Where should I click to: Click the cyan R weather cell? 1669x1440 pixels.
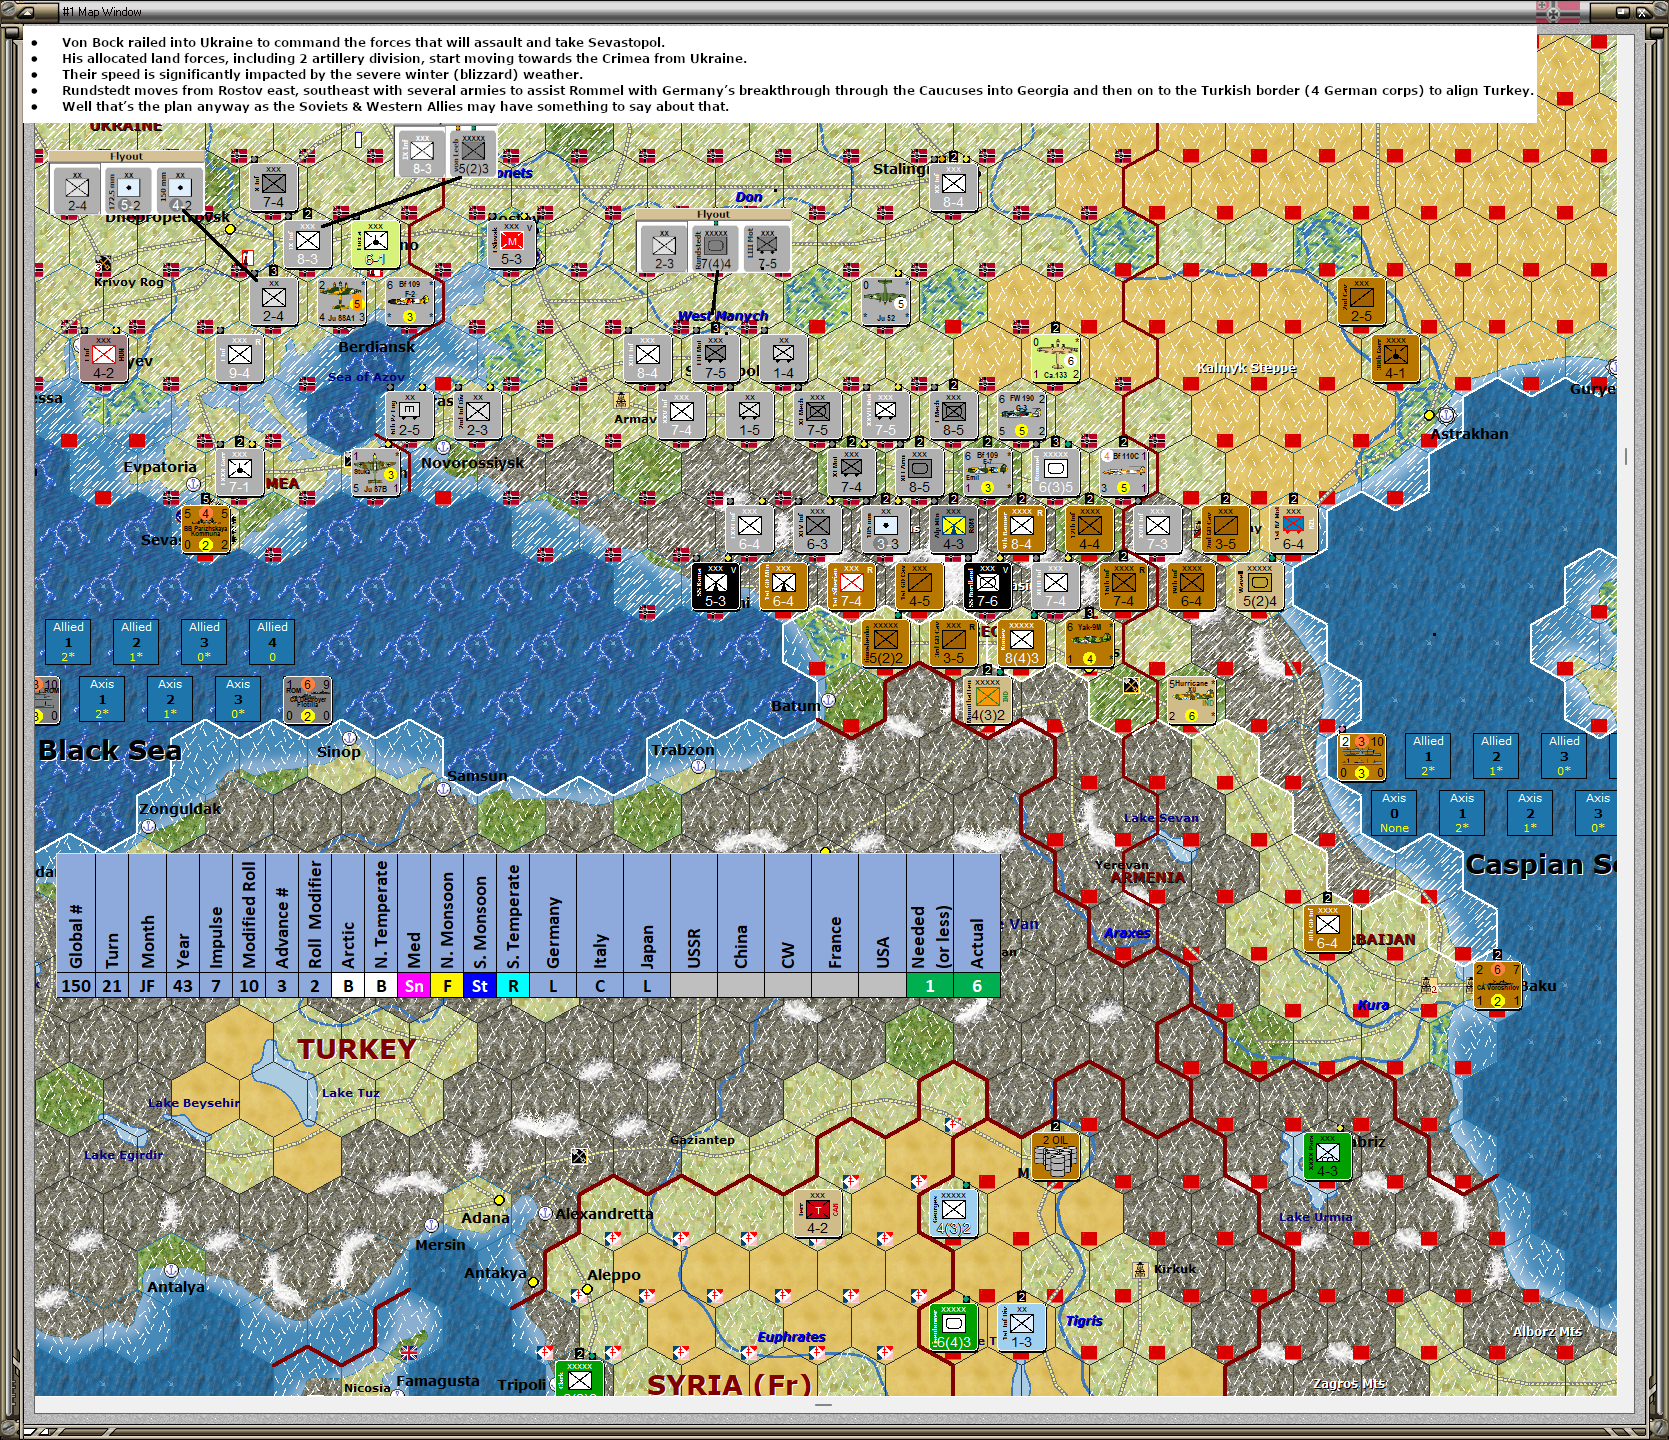[513, 986]
